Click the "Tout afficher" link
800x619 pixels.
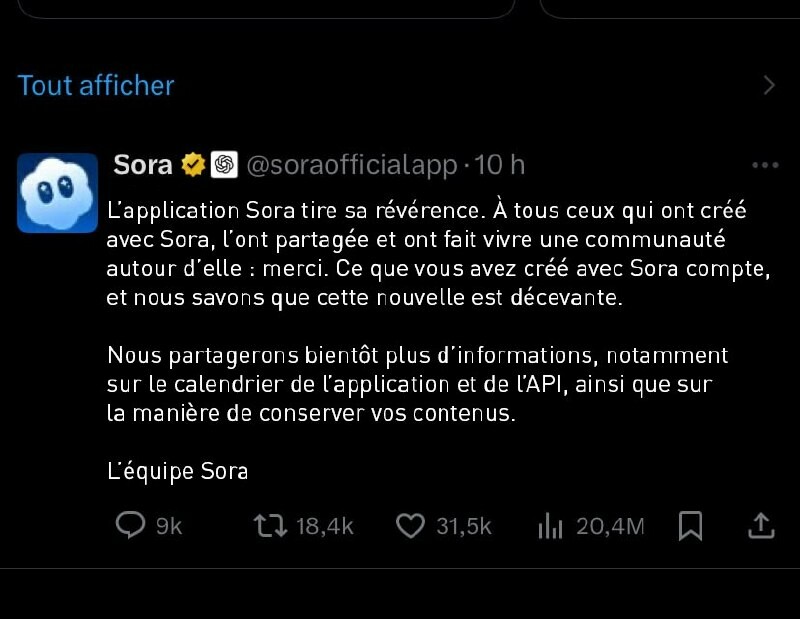click(x=96, y=85)
